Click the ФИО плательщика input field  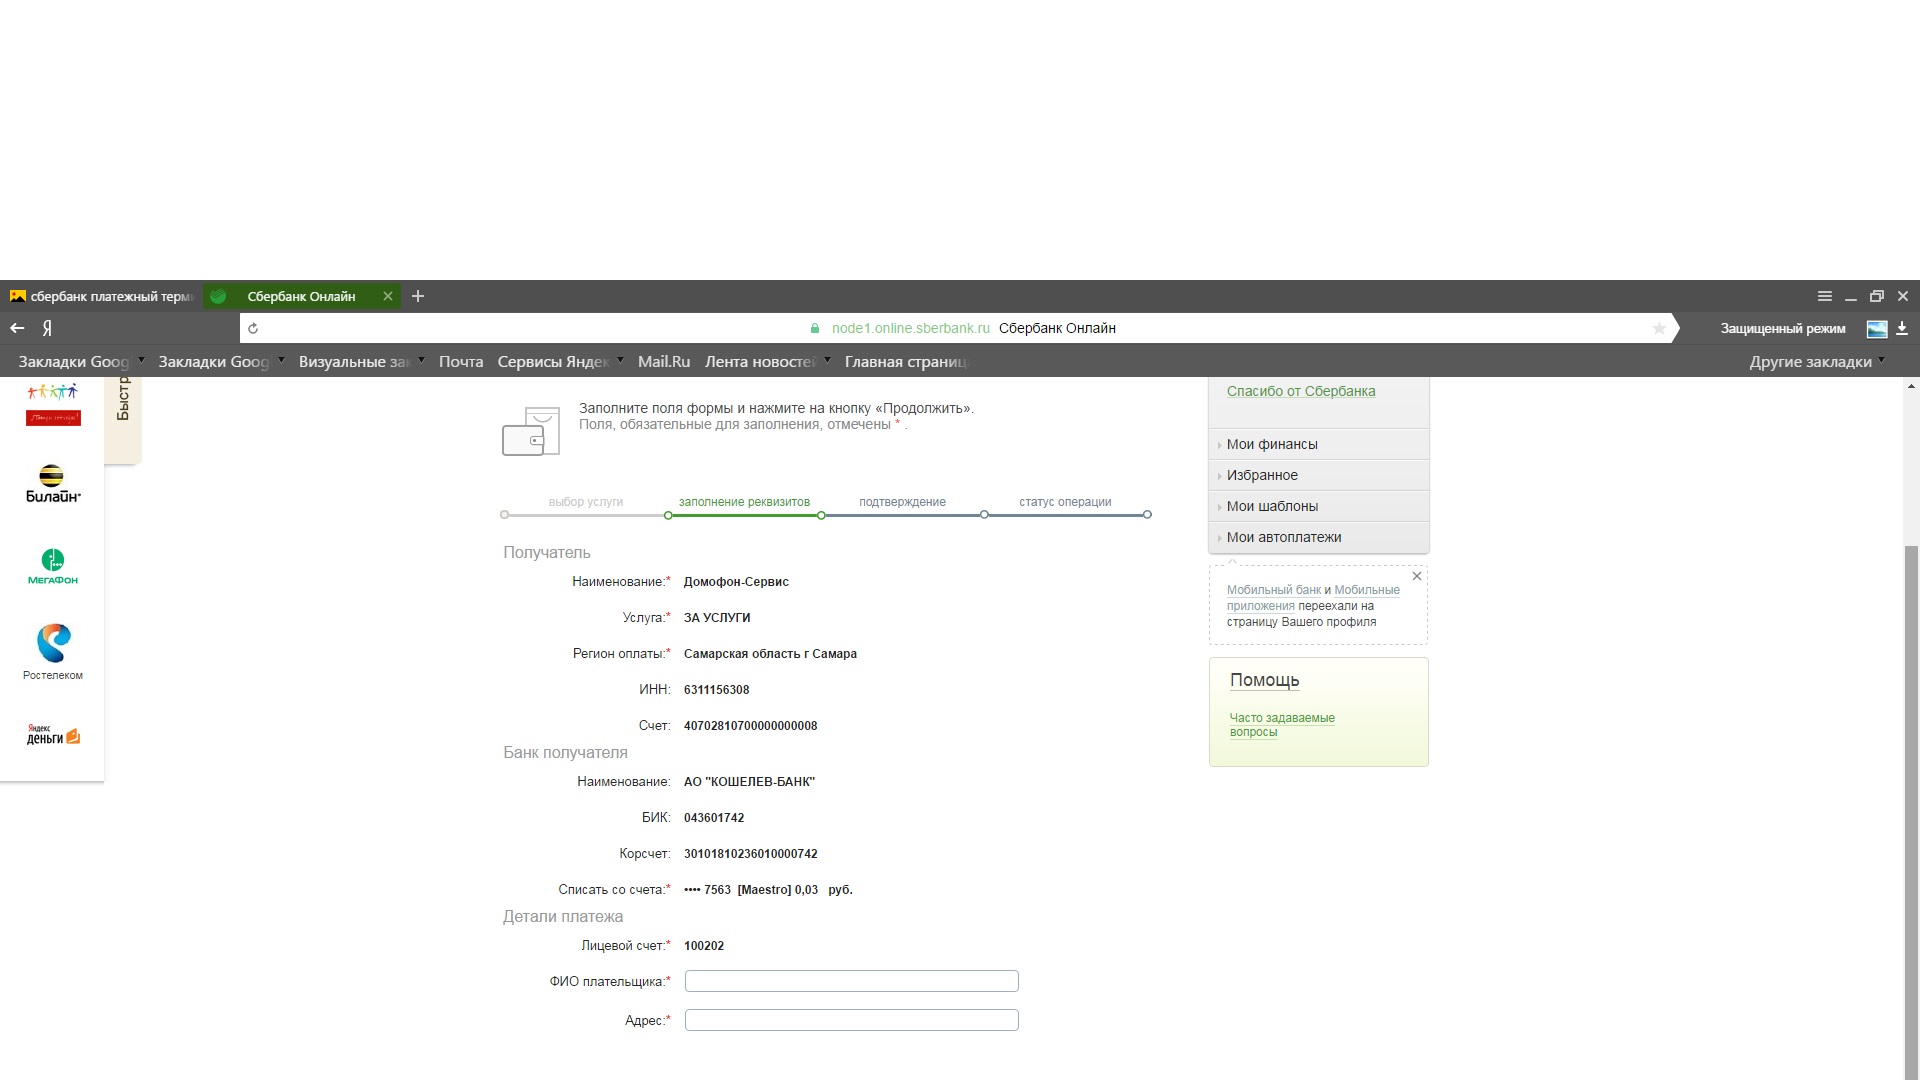tap(851, 981)
